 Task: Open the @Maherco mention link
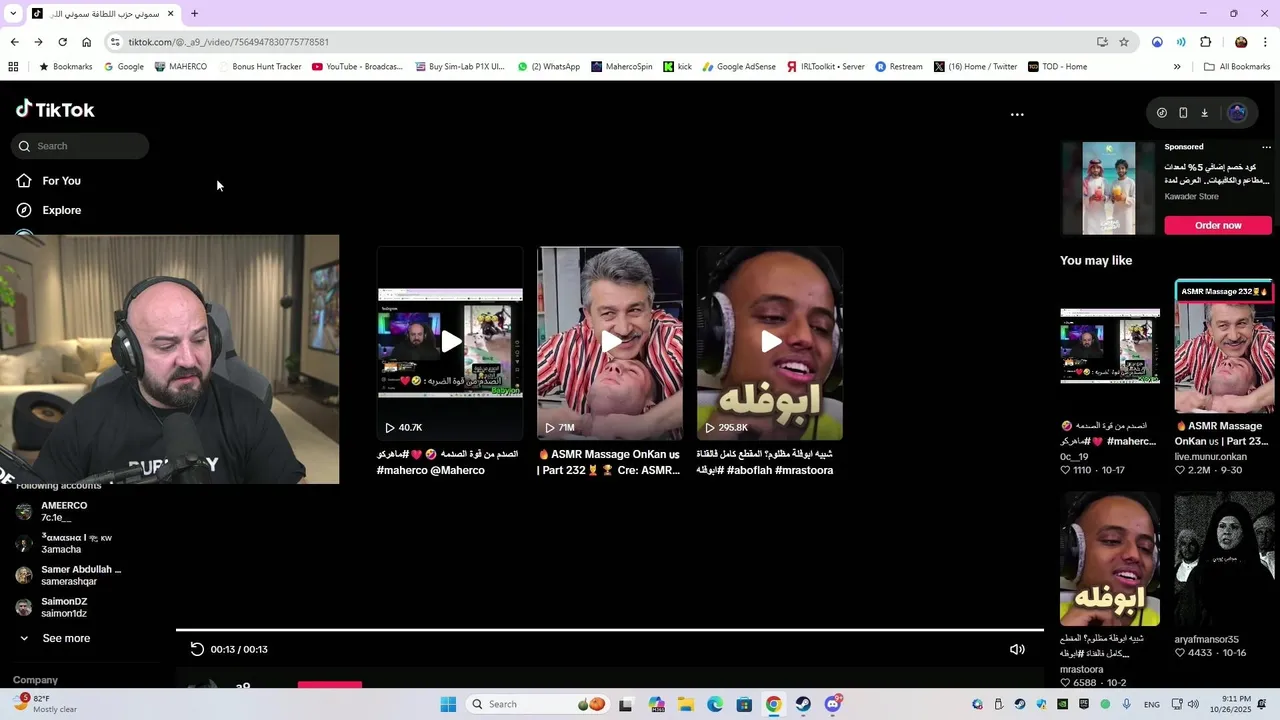point(457,470)
